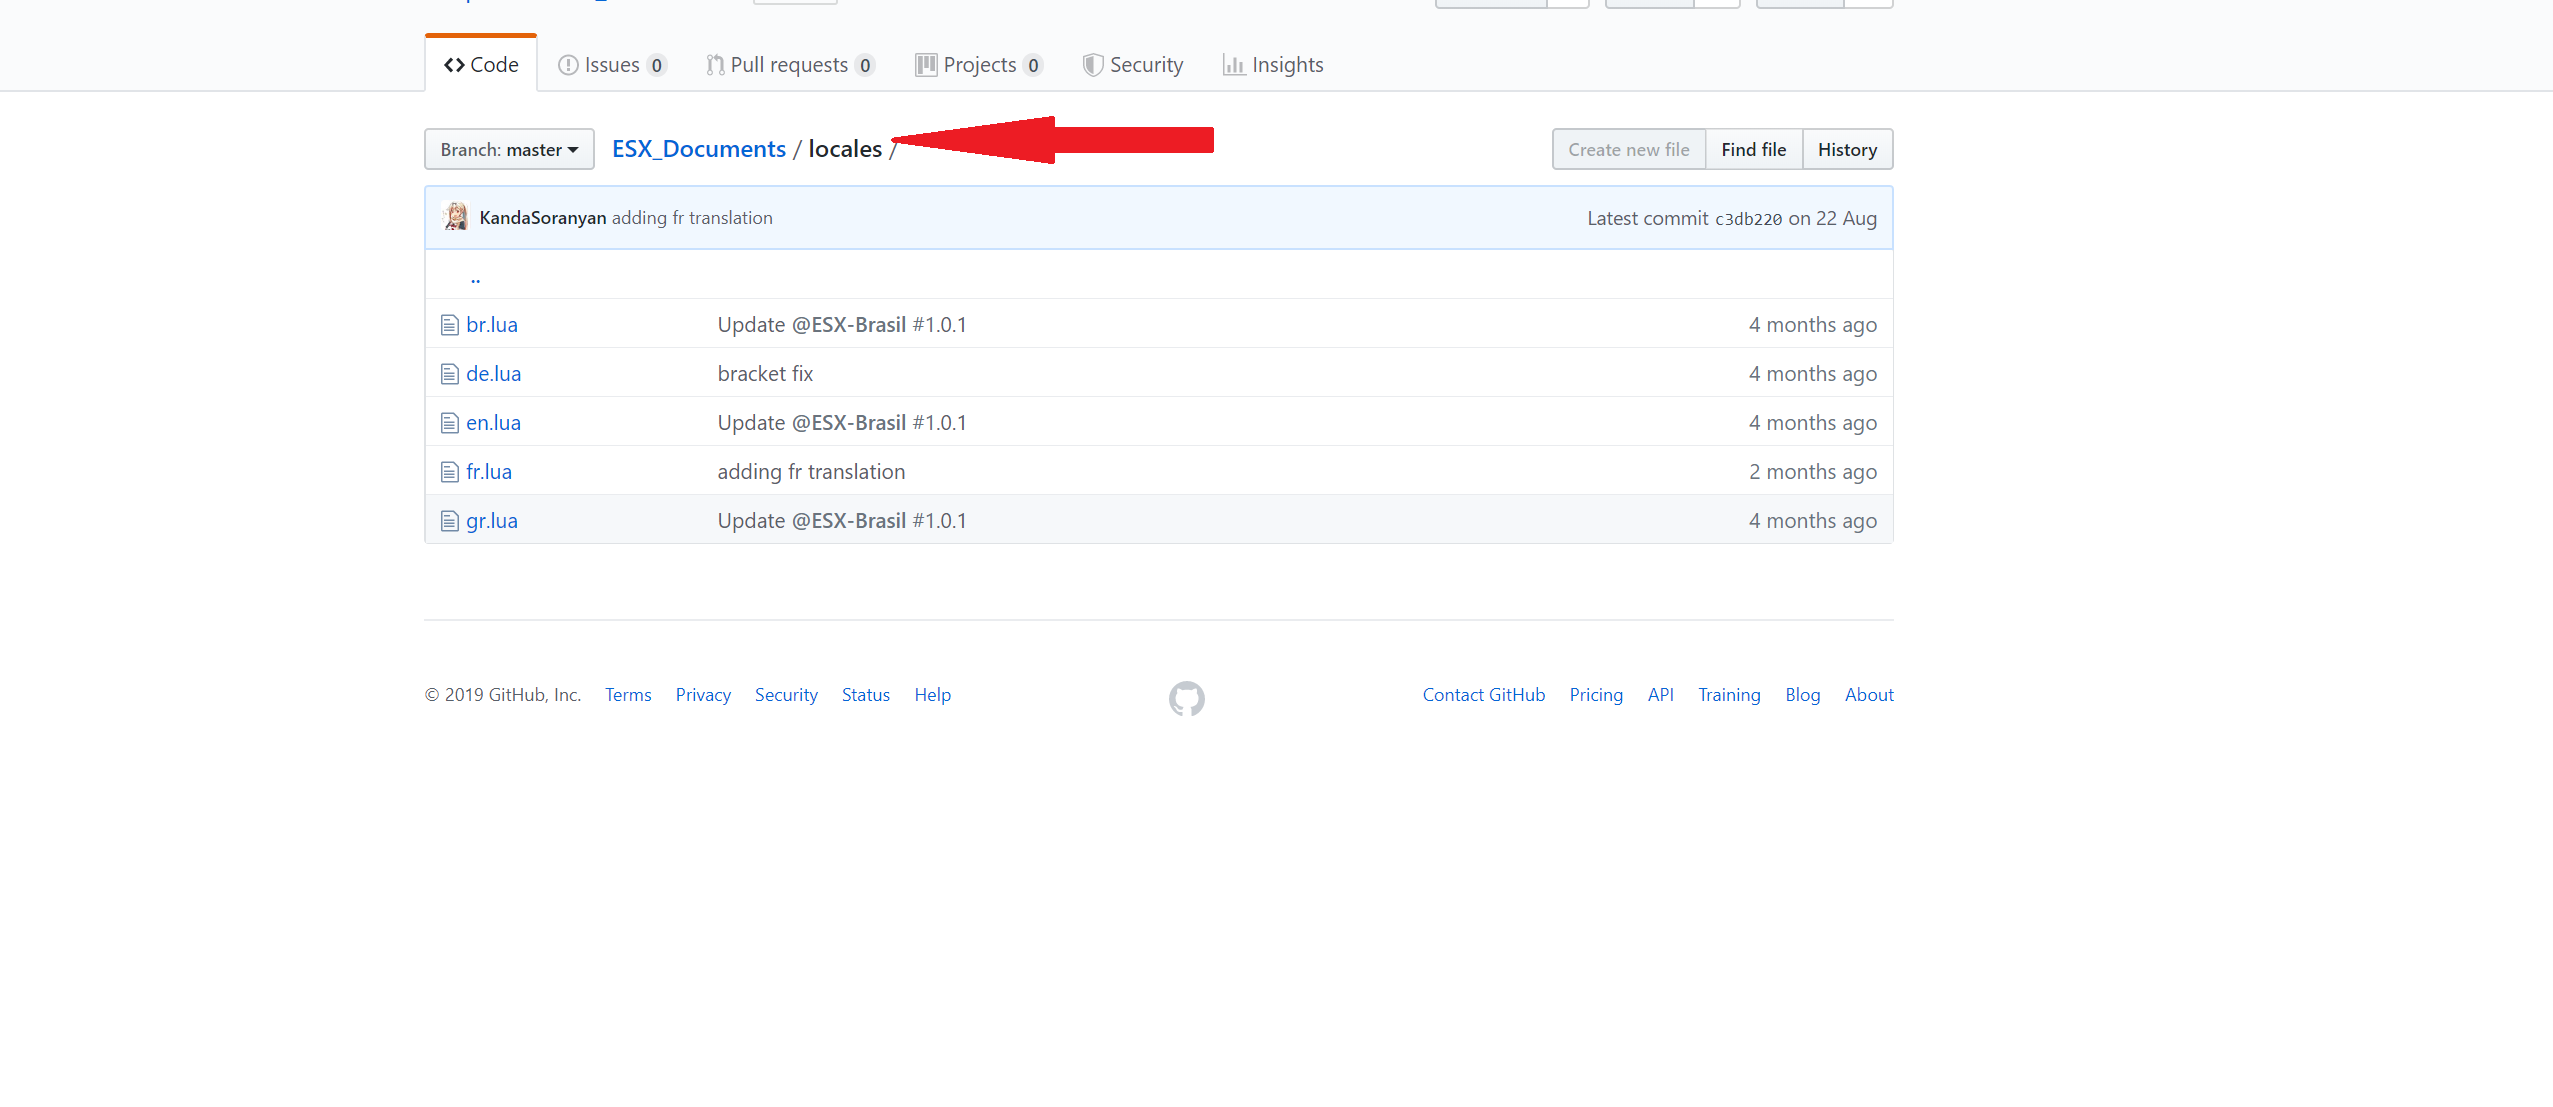Click the Insights graph icon
Image resolution: width=2553 pixels, height=1107 pixels.
(x=1235, y=64)
